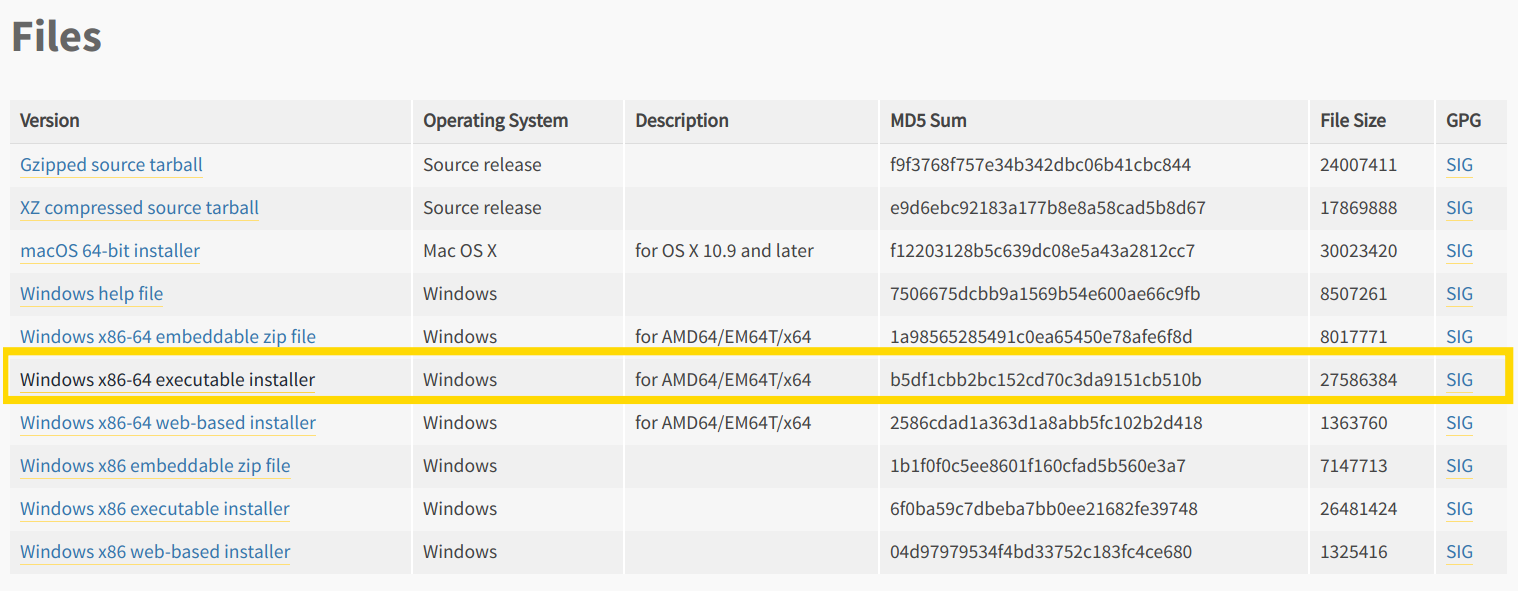The image size is (1518, 591).
Task: Click the macOS 64-bit installer link
Action: point(110,251)
